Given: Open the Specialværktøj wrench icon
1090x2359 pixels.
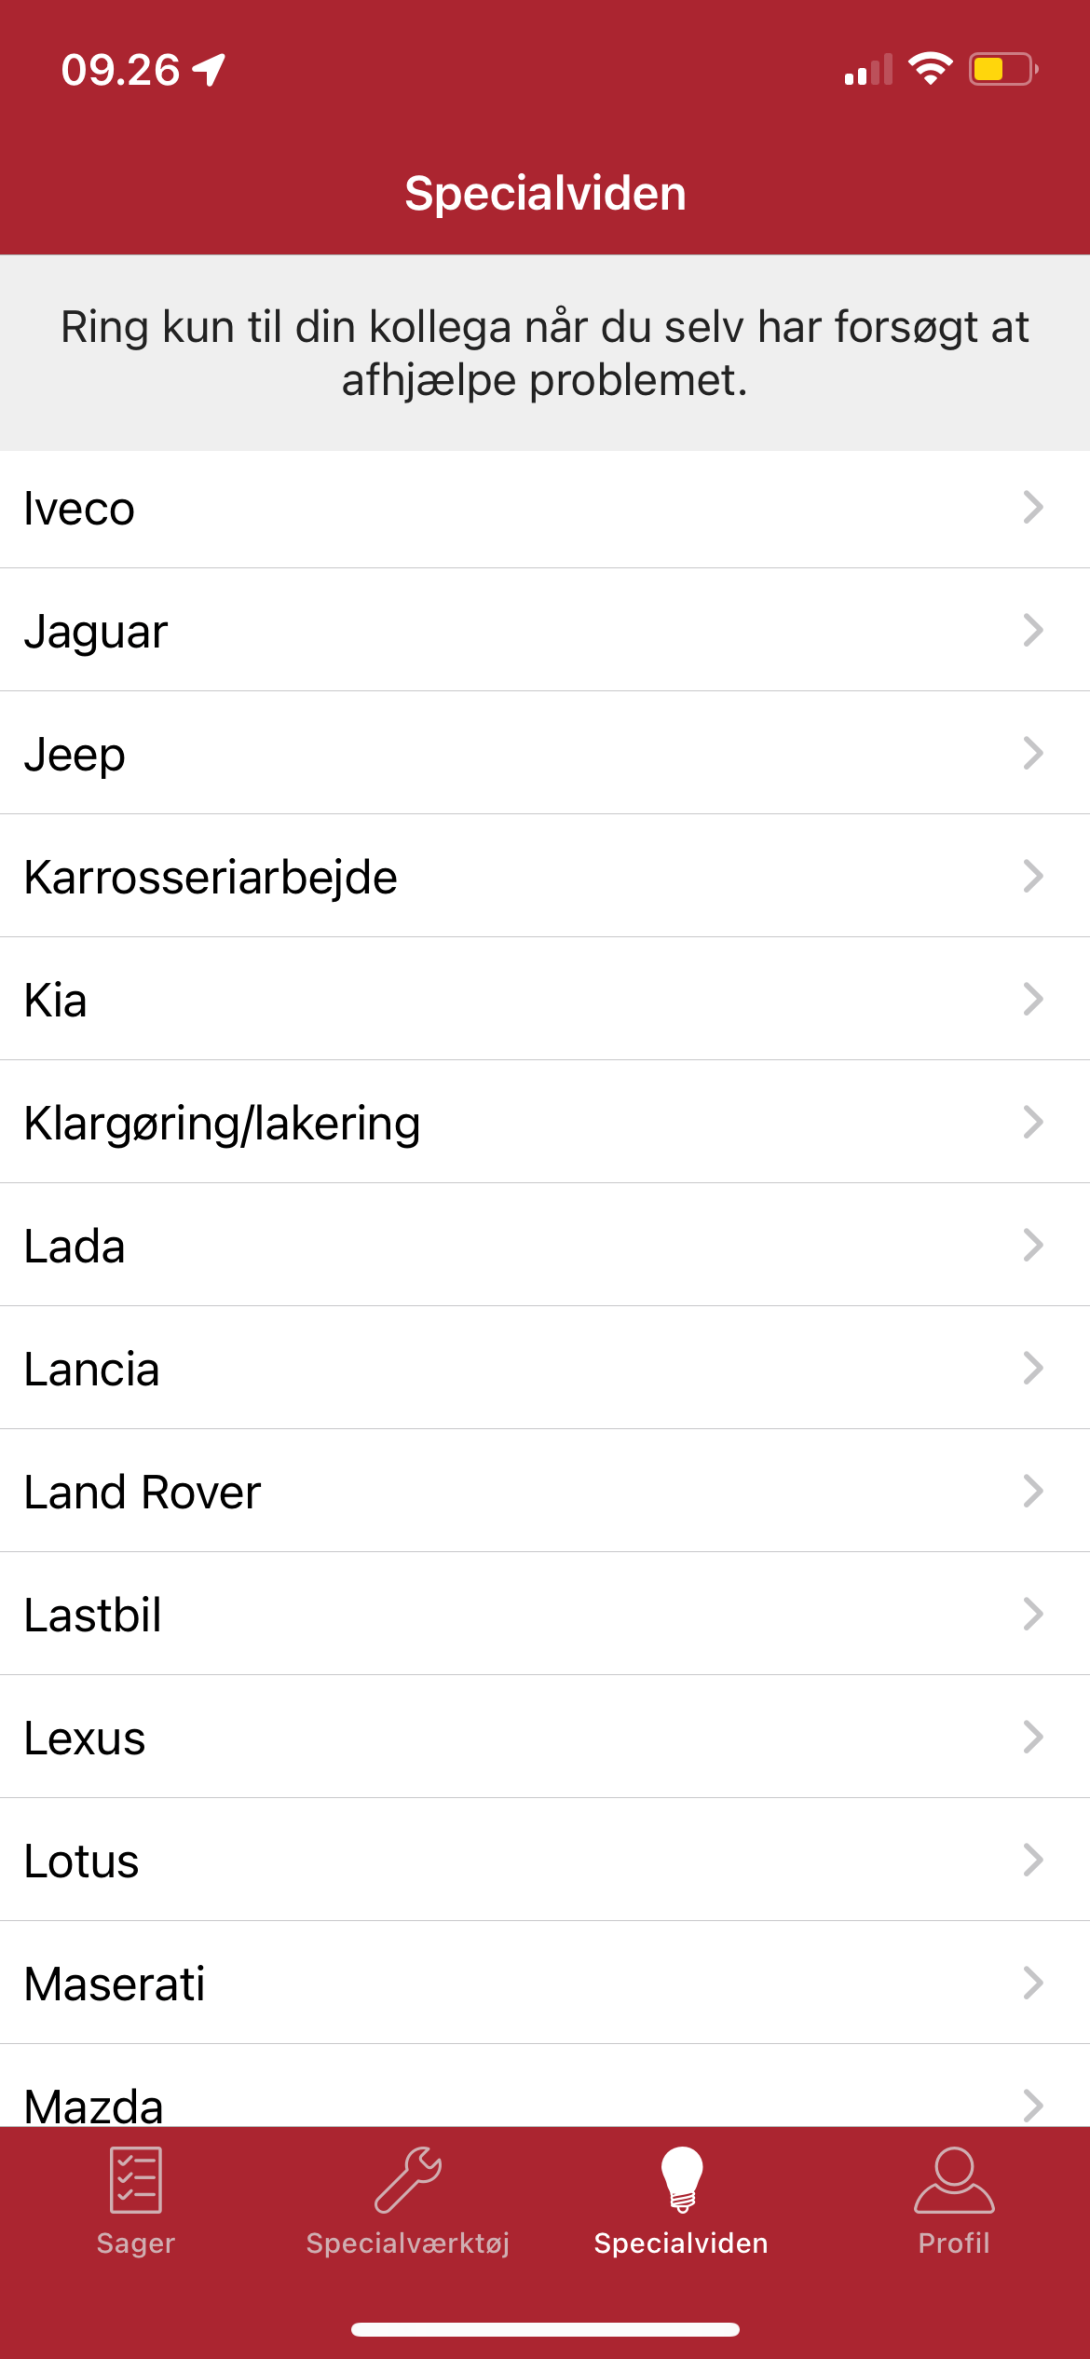Looking at the screenshot, I should tap(408, 2180).
